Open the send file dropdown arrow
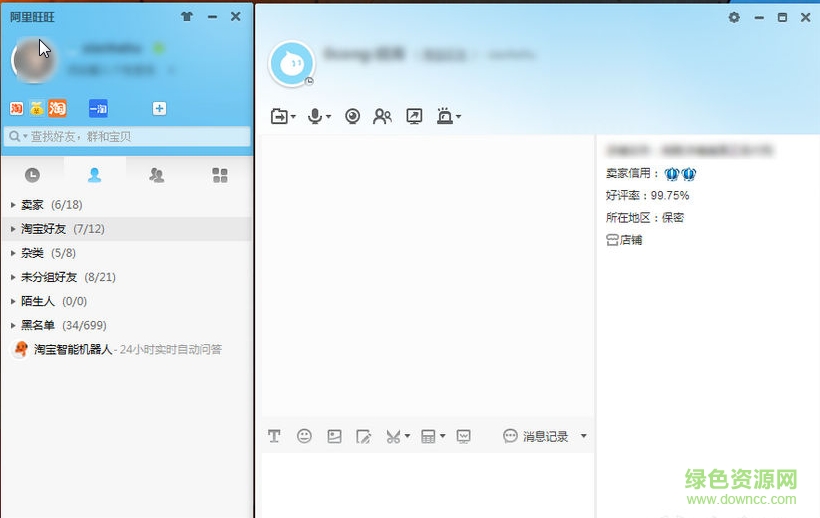Image resolution: width=820 pixels, height=518 pixels. pyautogui.click(x=292, y=118)
